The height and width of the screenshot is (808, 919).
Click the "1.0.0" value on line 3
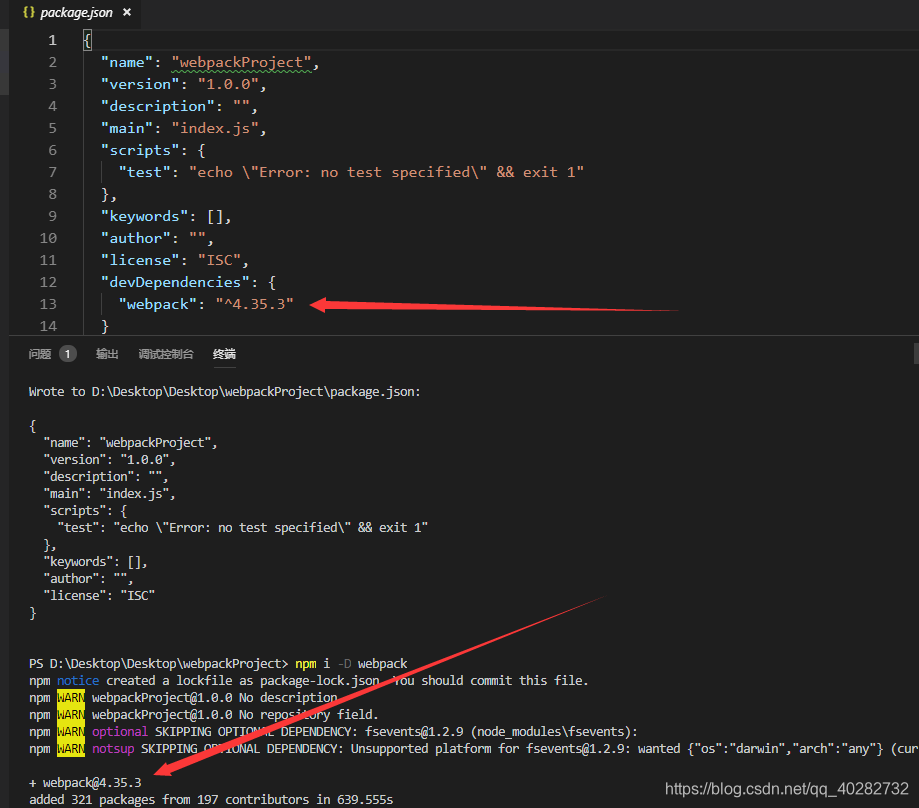tap(229, 84)
